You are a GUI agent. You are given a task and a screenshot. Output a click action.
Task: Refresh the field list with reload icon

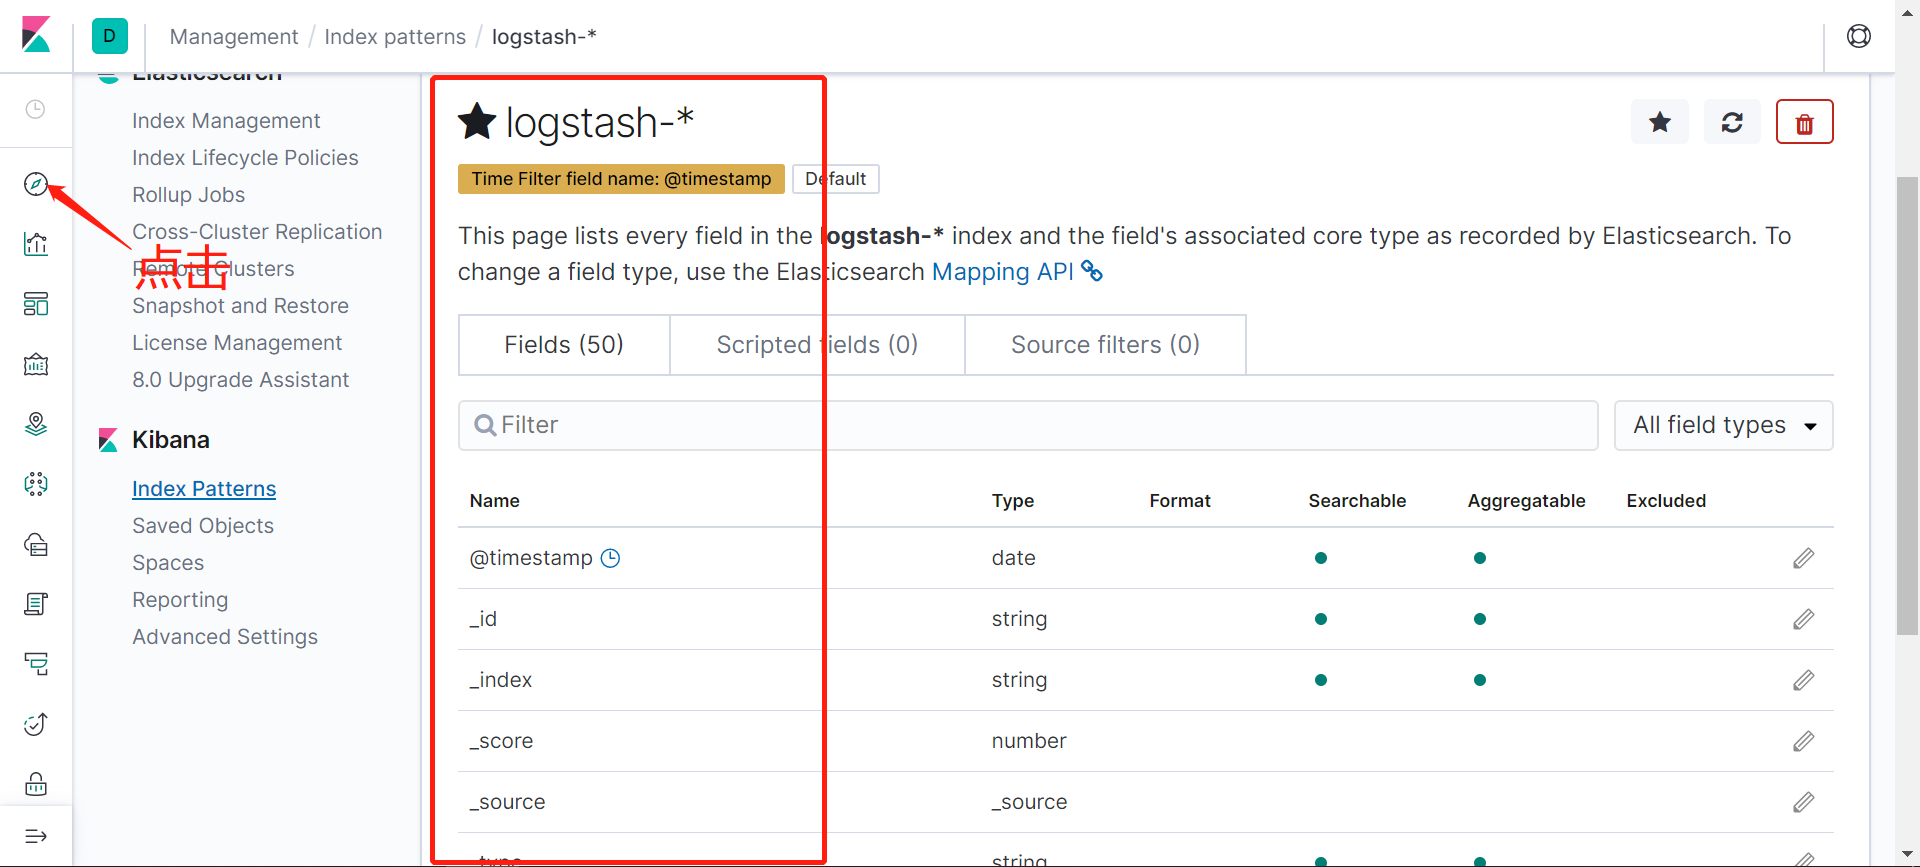click(x=1732, y=122)
